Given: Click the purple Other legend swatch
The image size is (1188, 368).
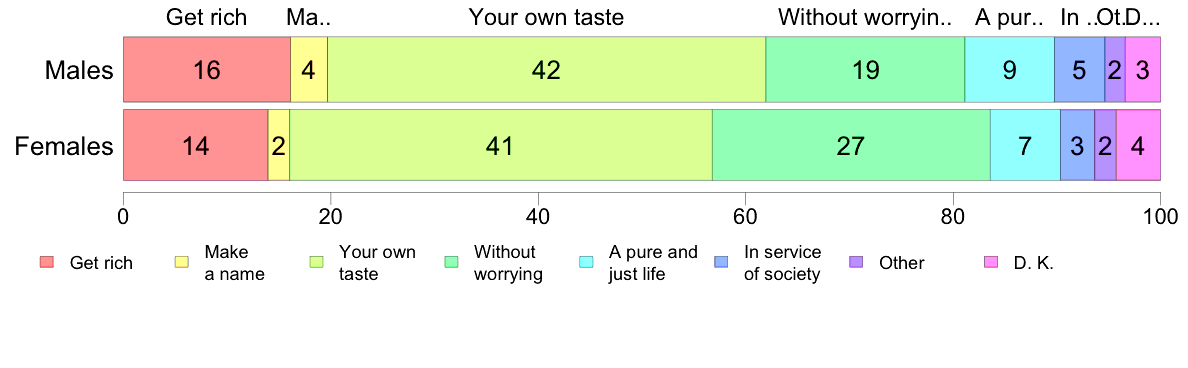Looking at the screenshot, I should tap(858, 263).
